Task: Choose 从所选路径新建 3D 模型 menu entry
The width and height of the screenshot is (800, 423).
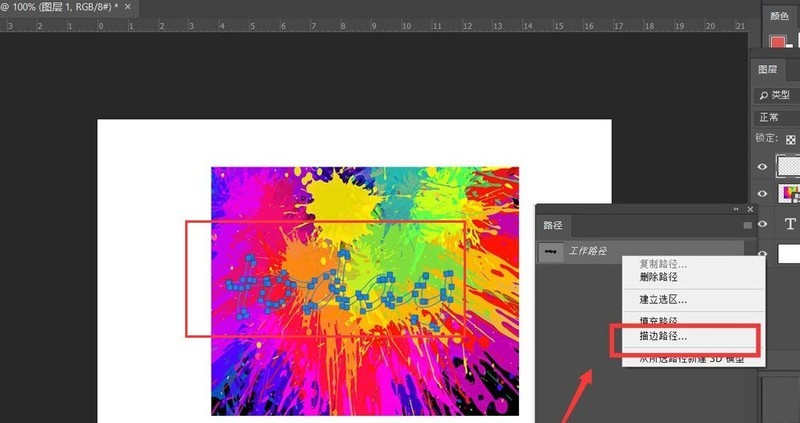Action: (x=692, y=359)
